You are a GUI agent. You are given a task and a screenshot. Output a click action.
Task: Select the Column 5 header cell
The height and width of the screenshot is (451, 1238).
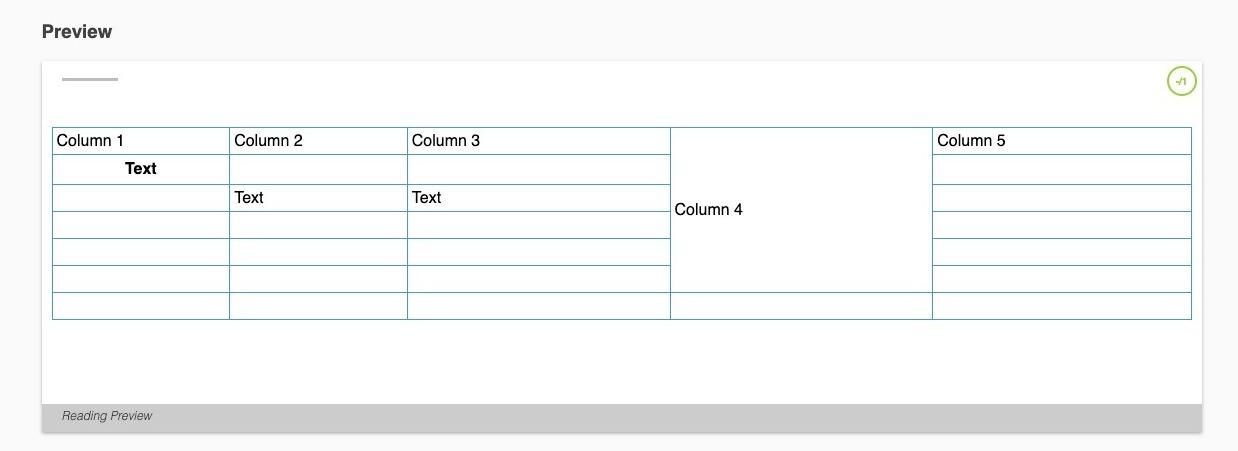[x=1062, y=141]
